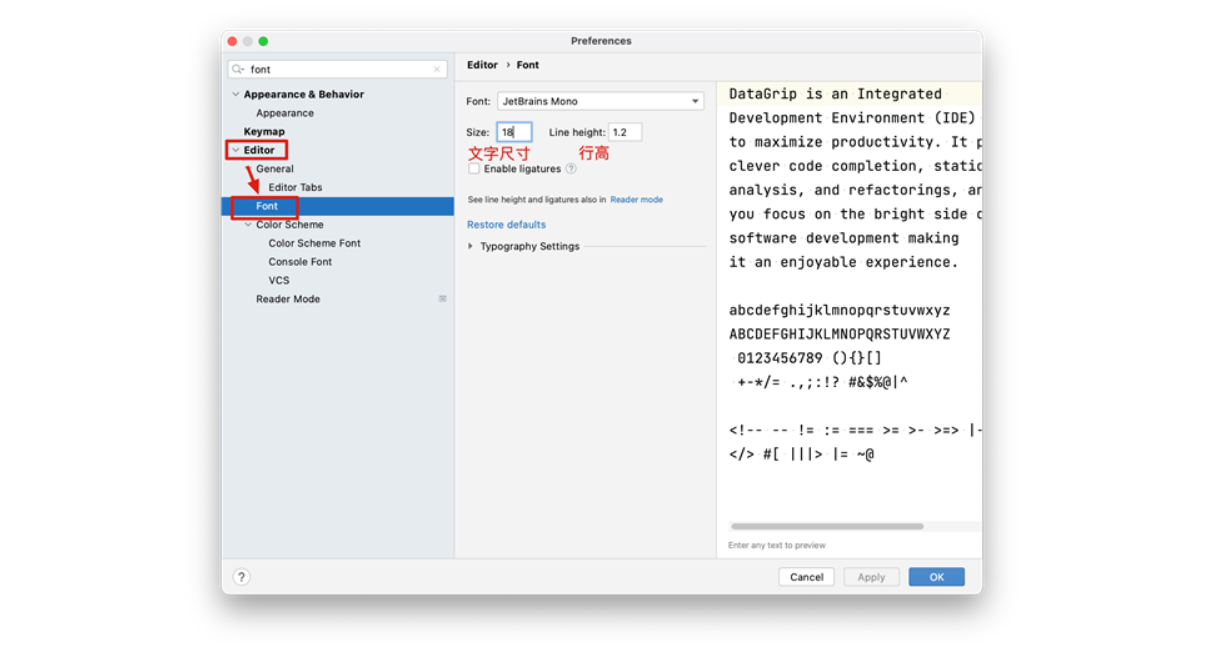Image resolution: width=1206 pixels, height=652 pixels.
Task: Open Keymap settings page
Action: click(264, 132)
